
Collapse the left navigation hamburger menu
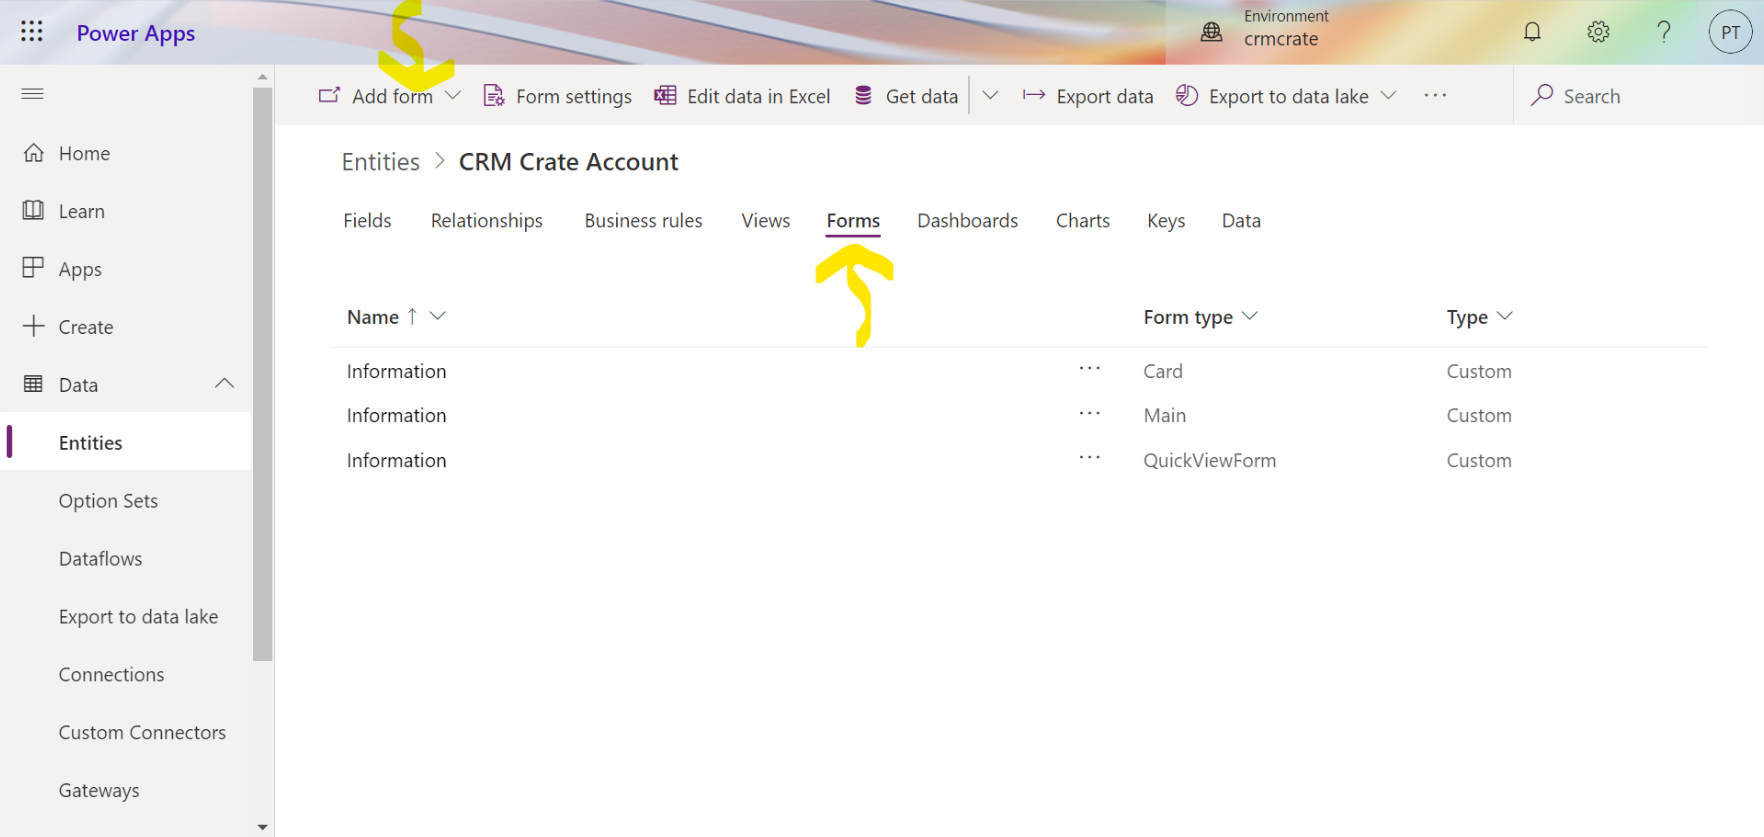coord(32,94)
